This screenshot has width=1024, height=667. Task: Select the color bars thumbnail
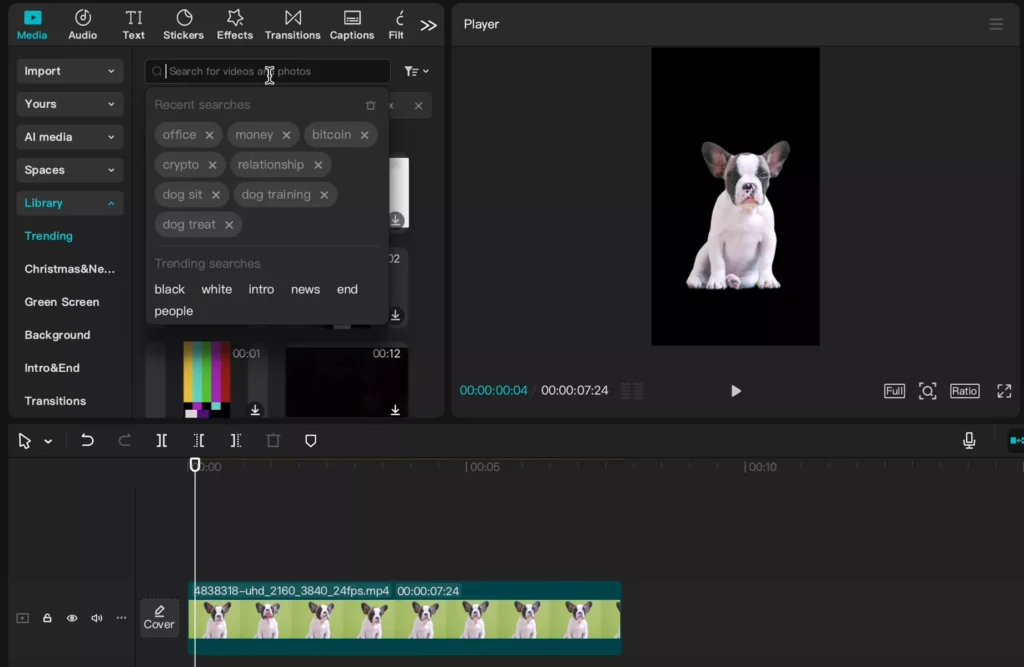tap(206, 380)
